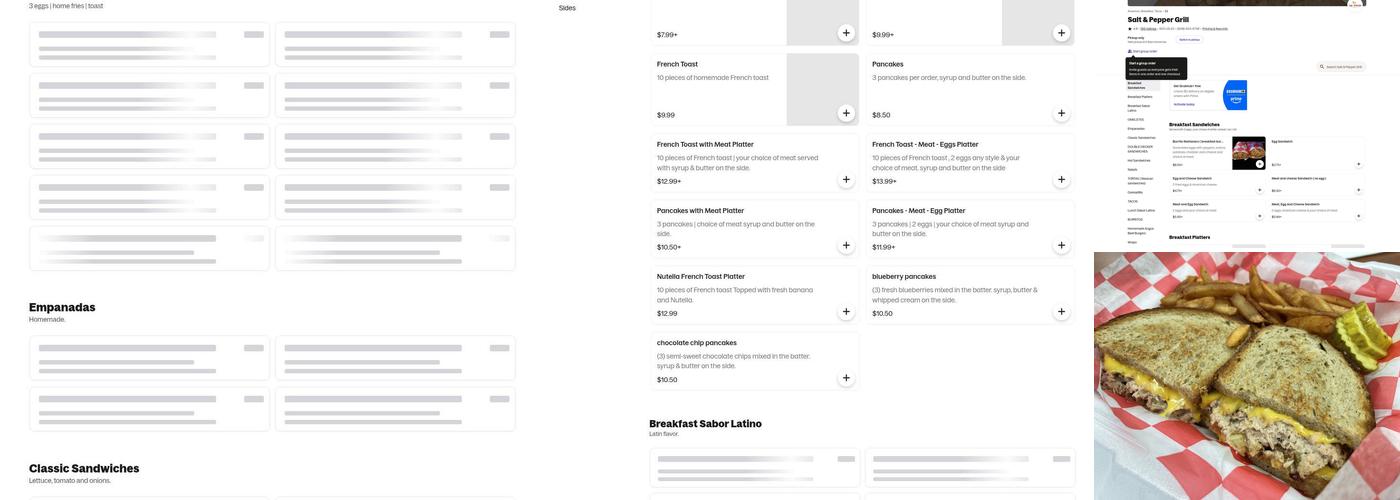Add Egg Sandwich in the small preview
The image size is (1400, 500).
click(x=1358, y=163)
